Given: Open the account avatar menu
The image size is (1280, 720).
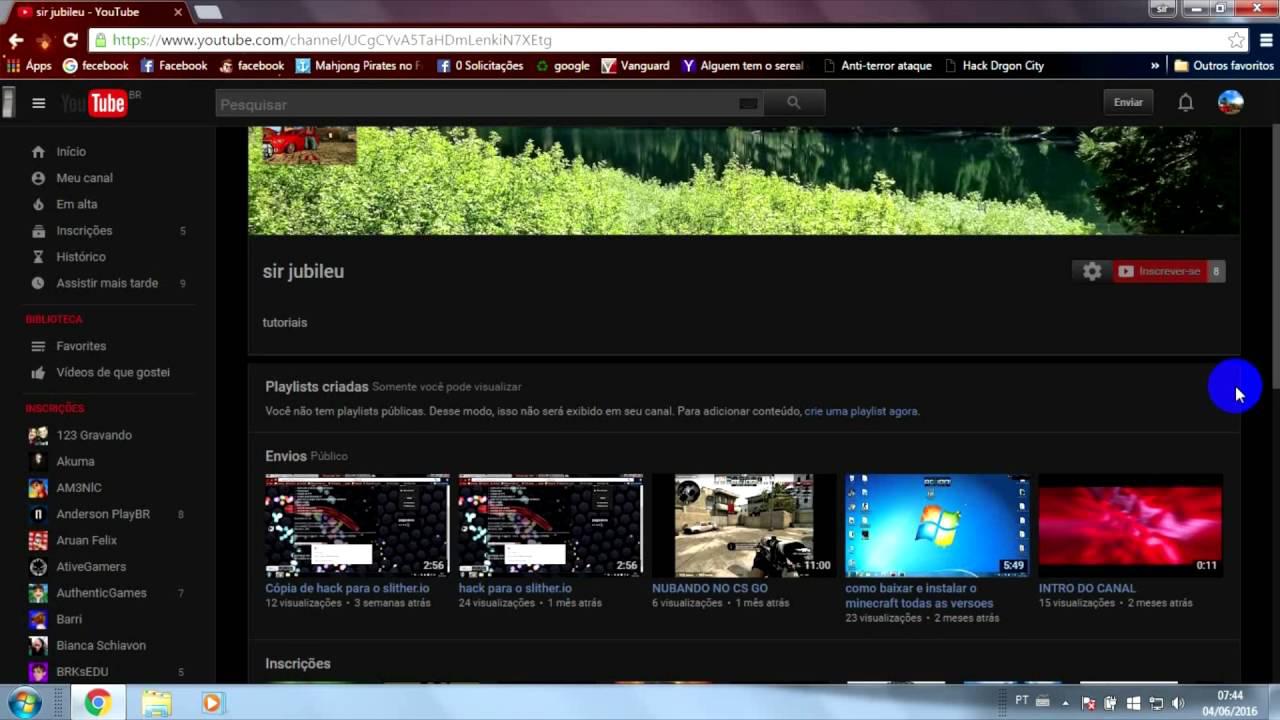Looking at the screenshot, I should click(x=1230, y=102).
